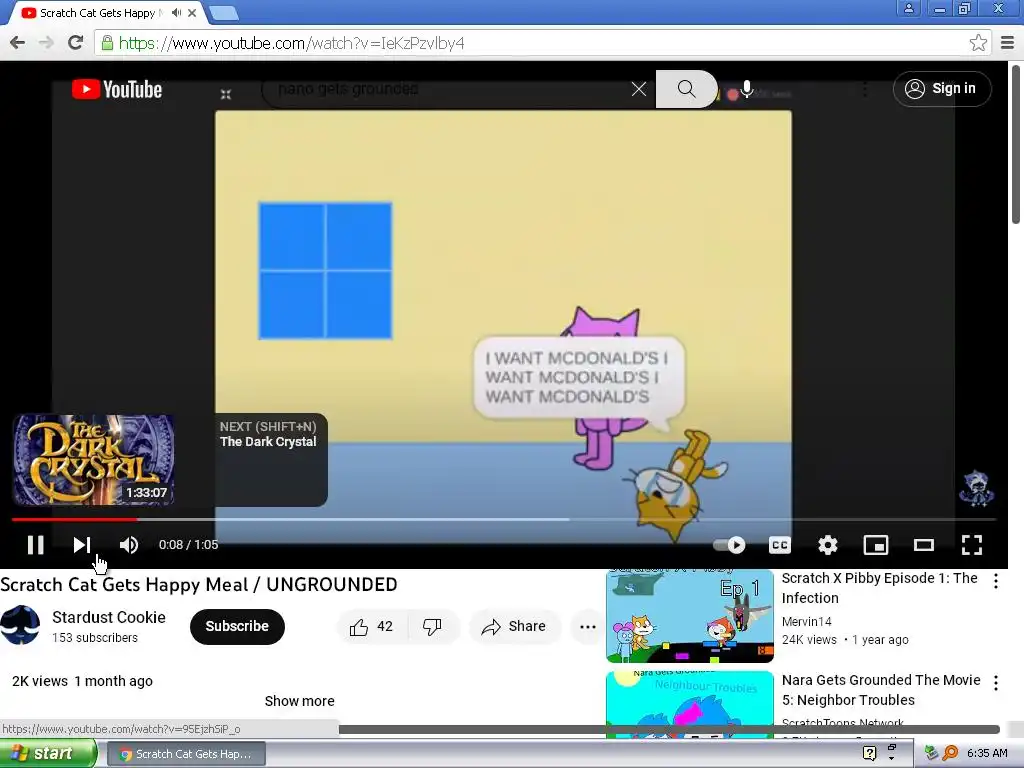The height and width of the screenshot is (768, 1024).
Task: Go back in browser
Action: pos(18,43)
